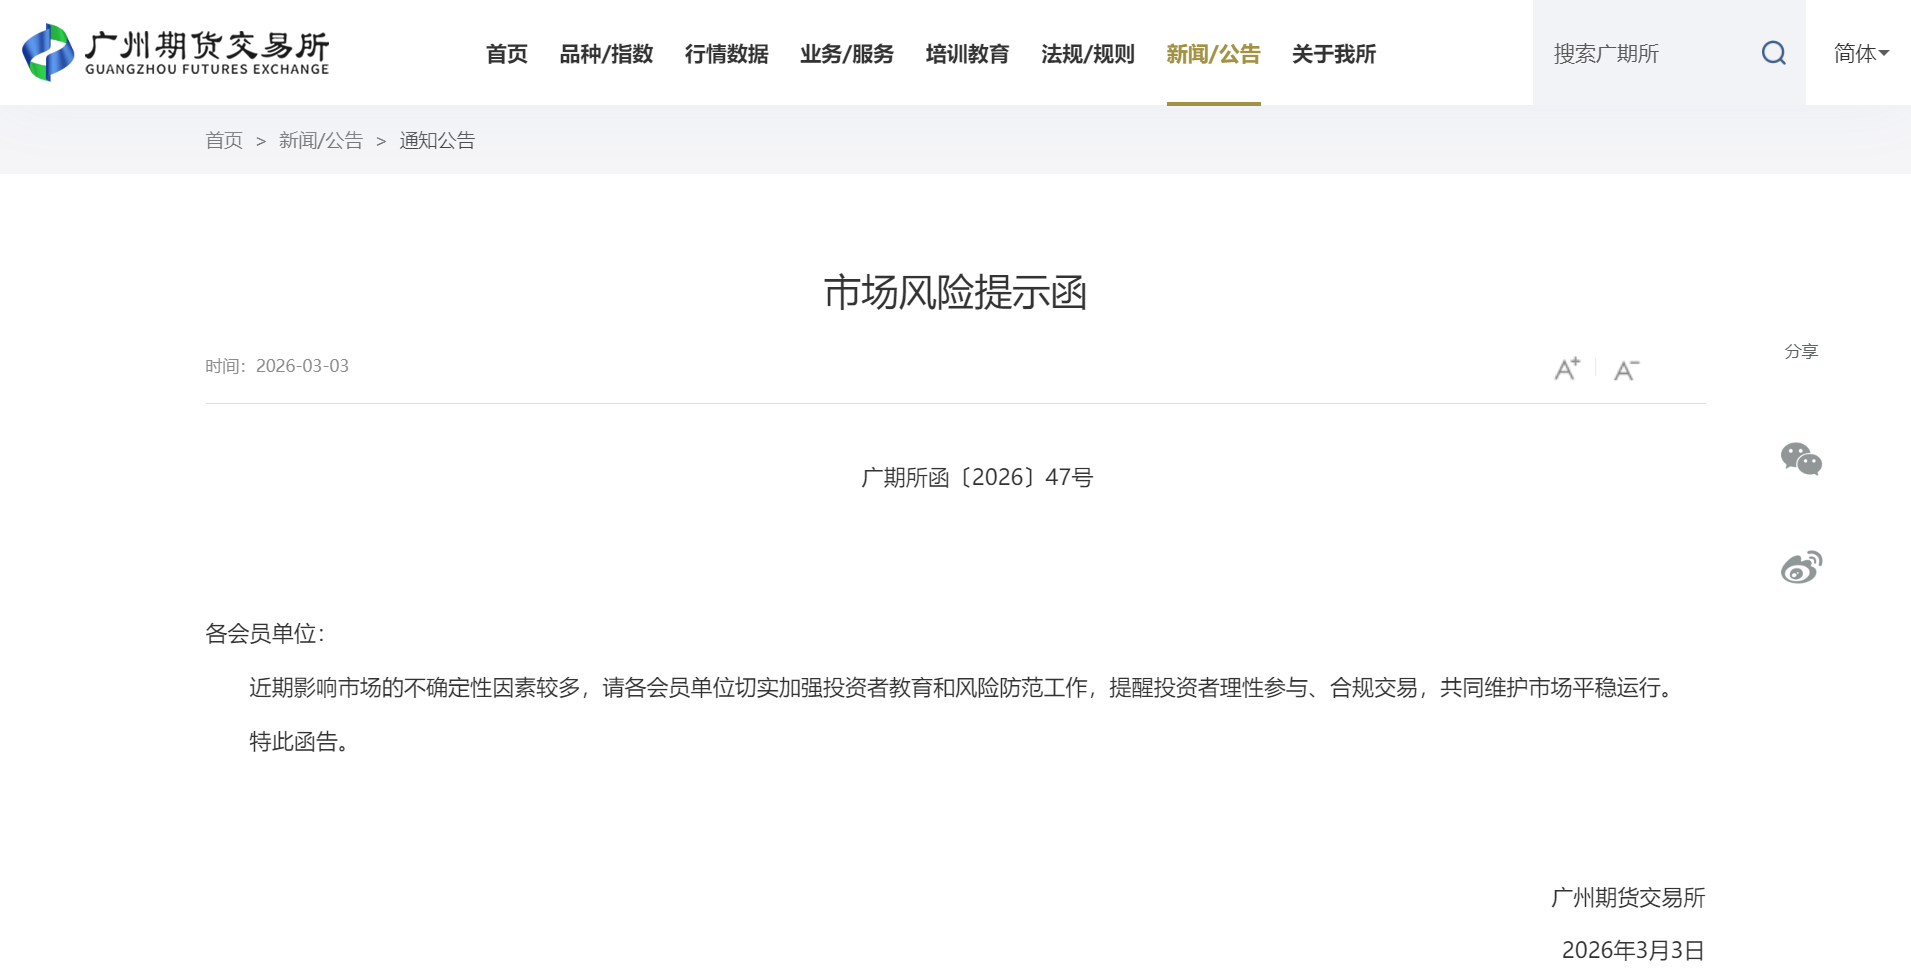This screenshot has width=1911, height=979.
Task: Click the date text 时间: 2026-03-03
Action: coord(277,366)
